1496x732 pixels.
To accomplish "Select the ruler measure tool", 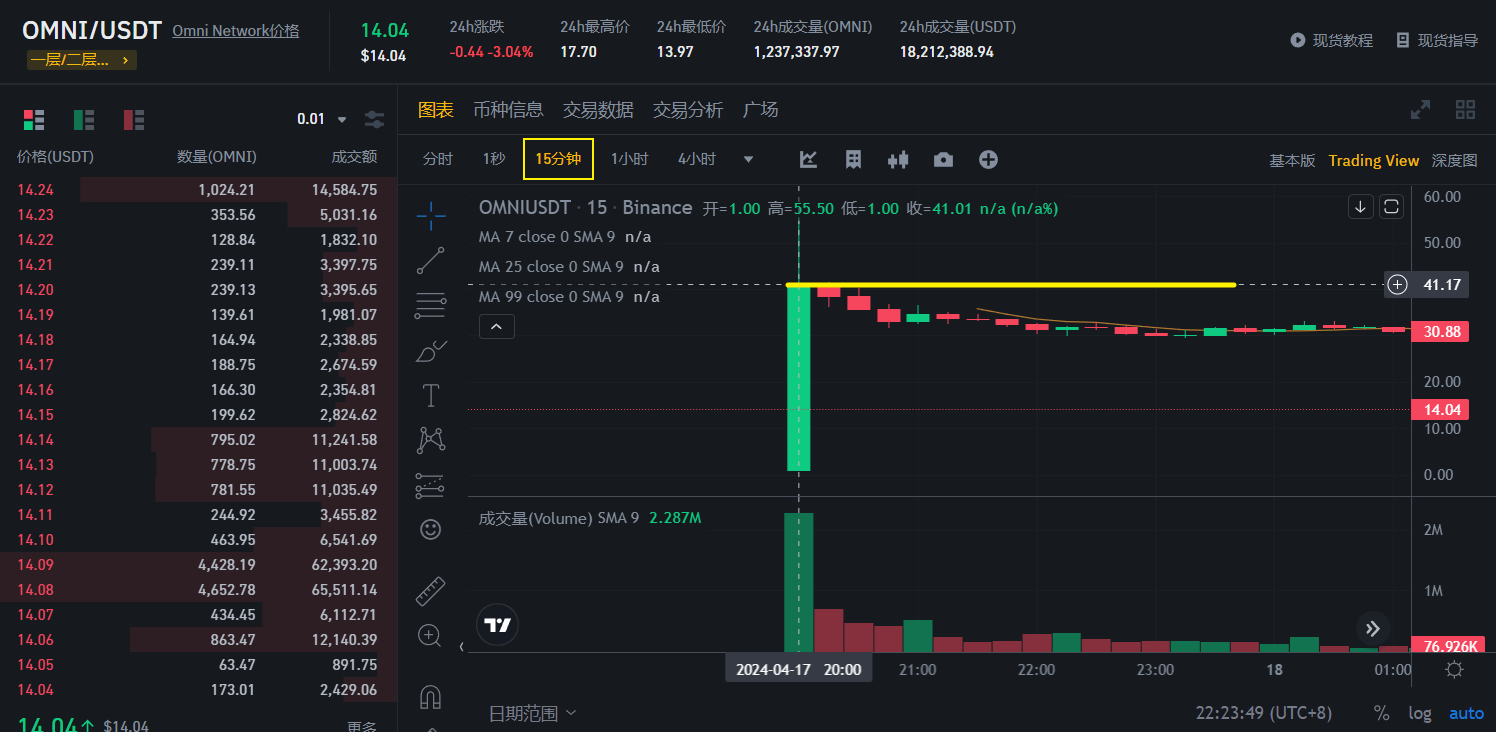I will click(431, 591).
